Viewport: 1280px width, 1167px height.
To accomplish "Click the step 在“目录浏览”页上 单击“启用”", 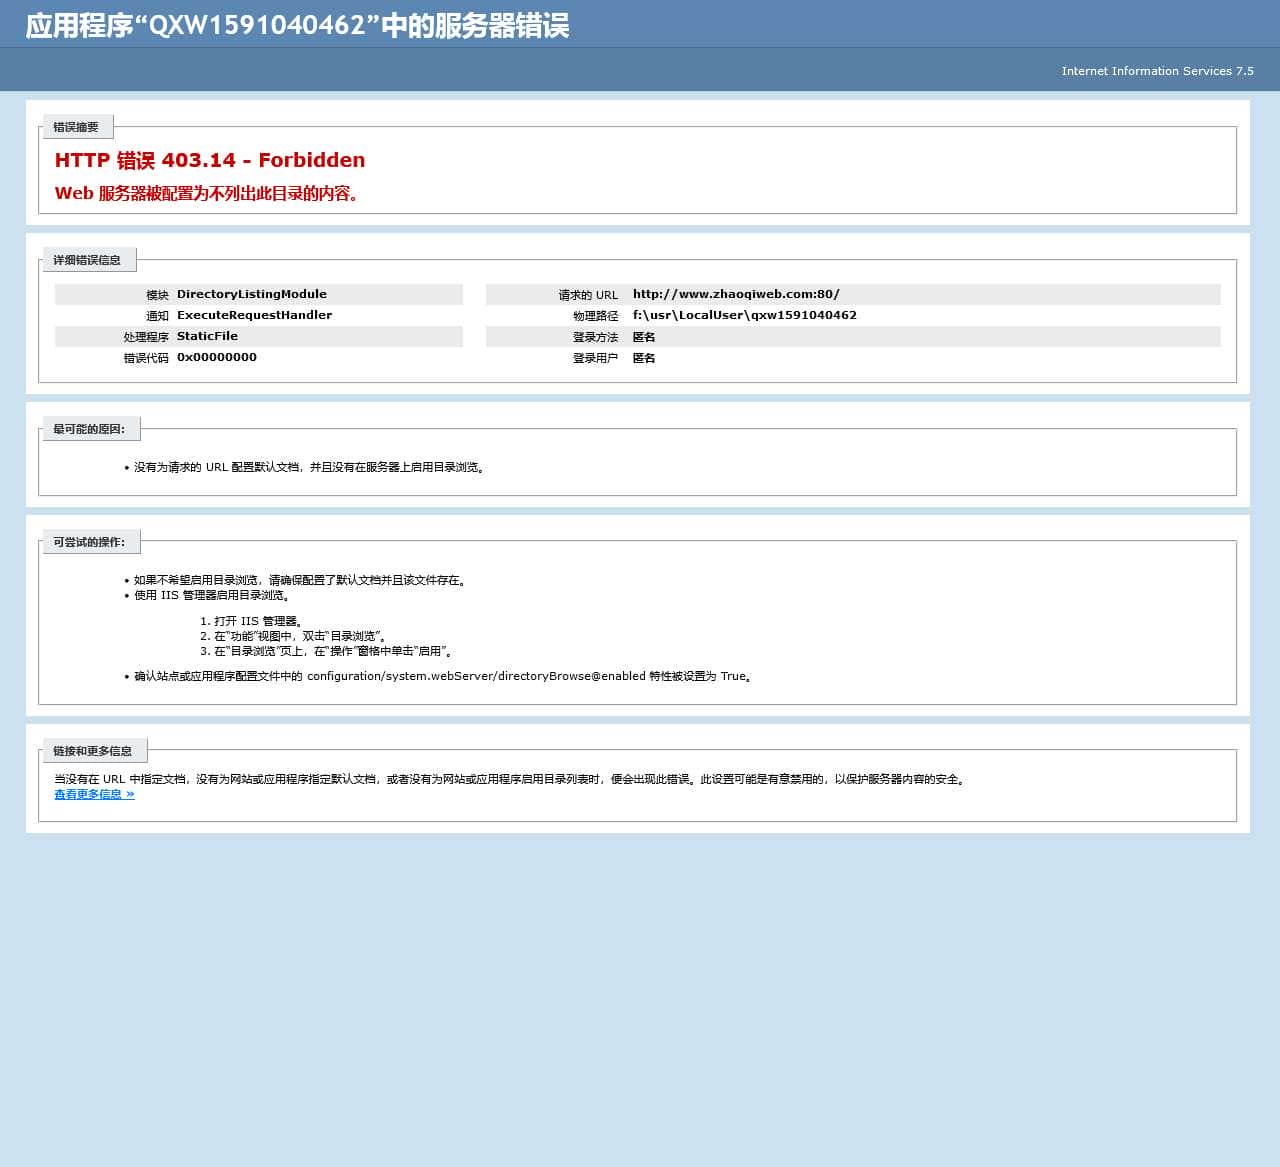I will click(x=334, y=651).
